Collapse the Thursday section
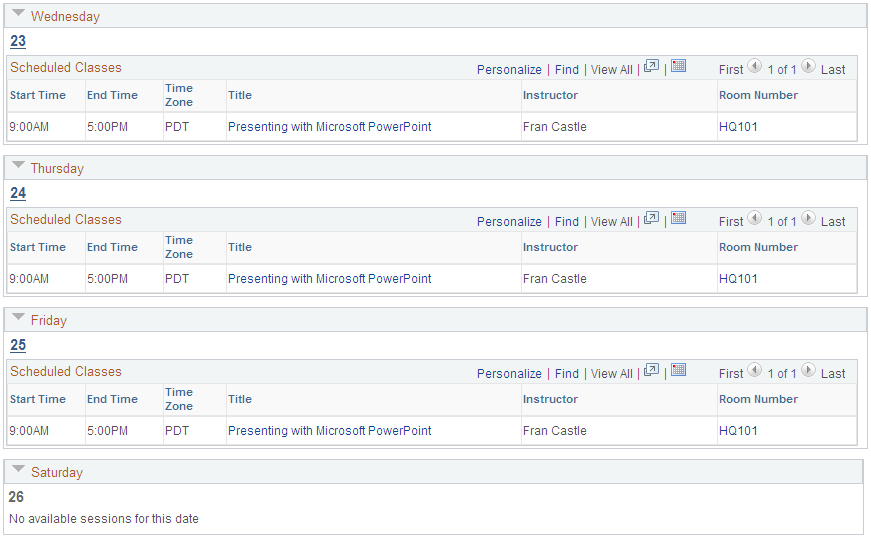This screenshot has width=871, height=541. pyautogui.click(x=19, y=165)
